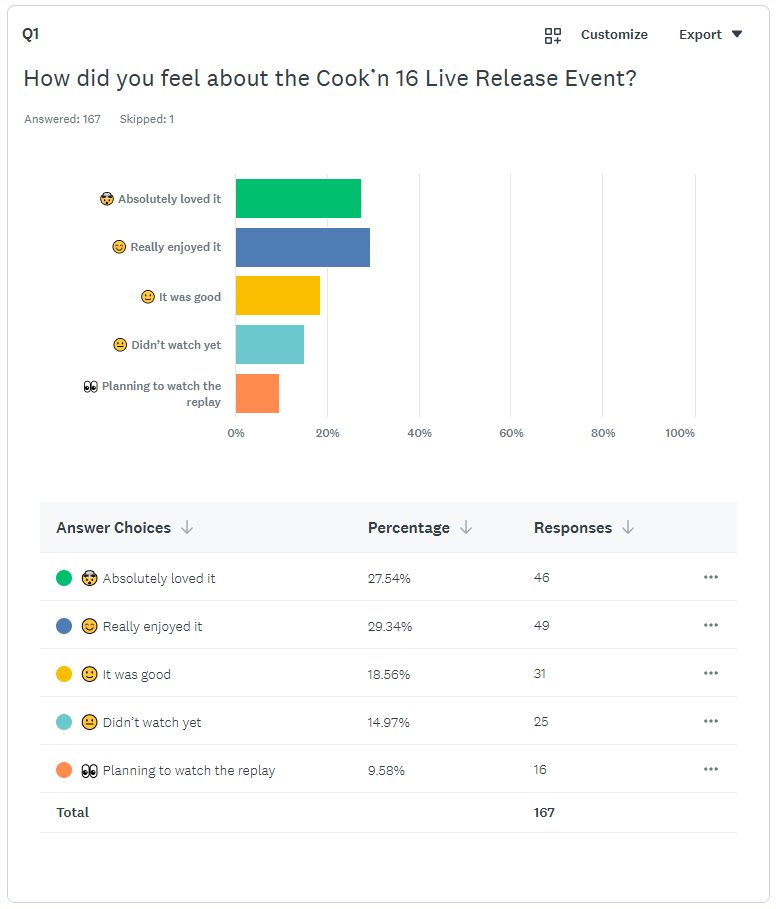The height and width of the screenshot is (909, 776).
Task: Click the ellipsis for It was good row
Action: pos(711,673)
